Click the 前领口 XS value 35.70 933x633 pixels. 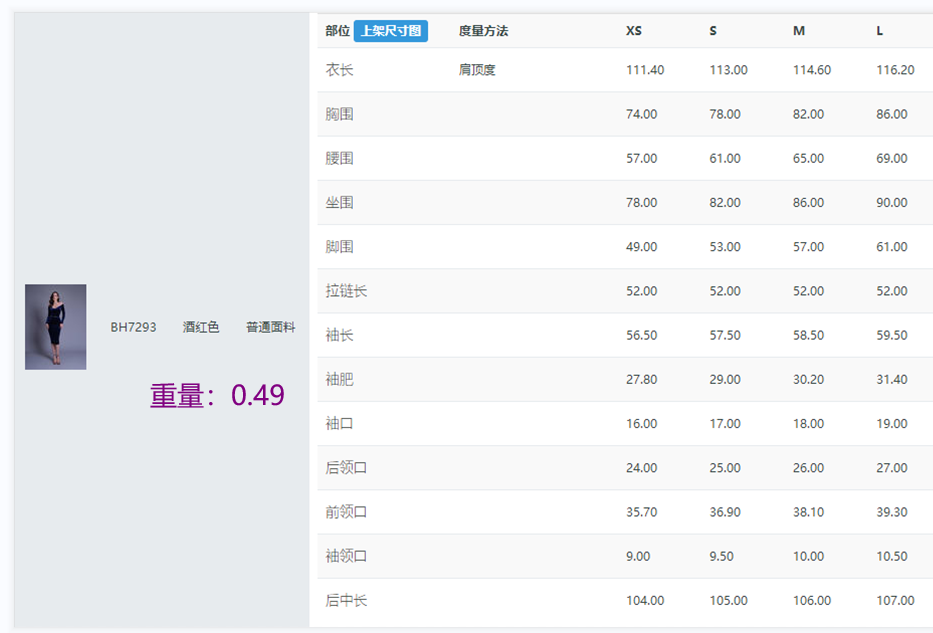(641, 512)
